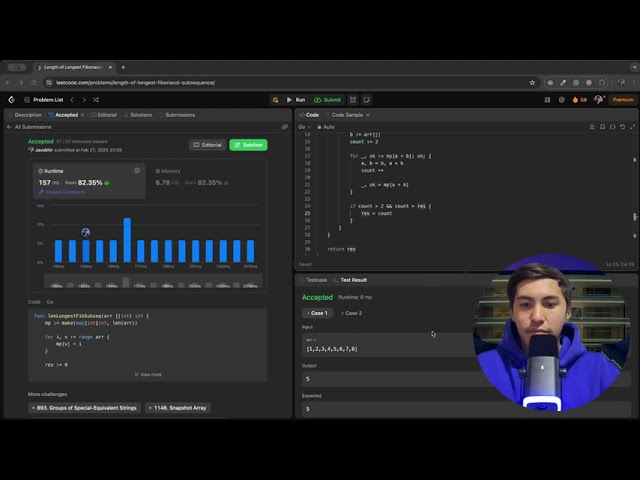This screenshot has width=640, height=480.
Task: Expand editor to fullscreen icon
Action: tap(633, 127)
